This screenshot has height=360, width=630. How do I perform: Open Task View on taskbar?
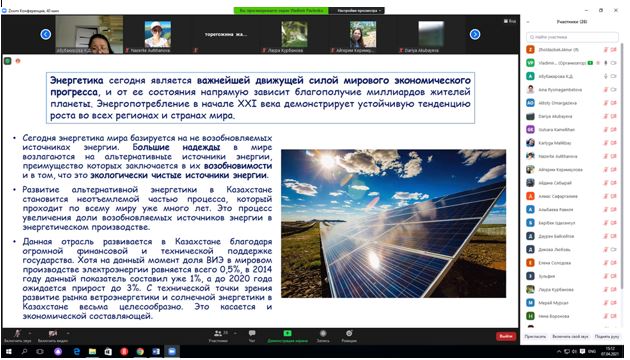pos(40,352)
